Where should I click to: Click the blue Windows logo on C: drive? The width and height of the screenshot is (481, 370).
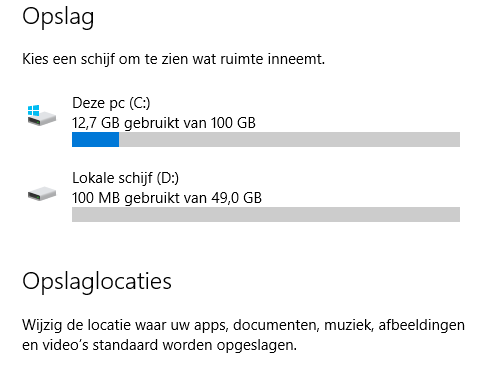34,110
